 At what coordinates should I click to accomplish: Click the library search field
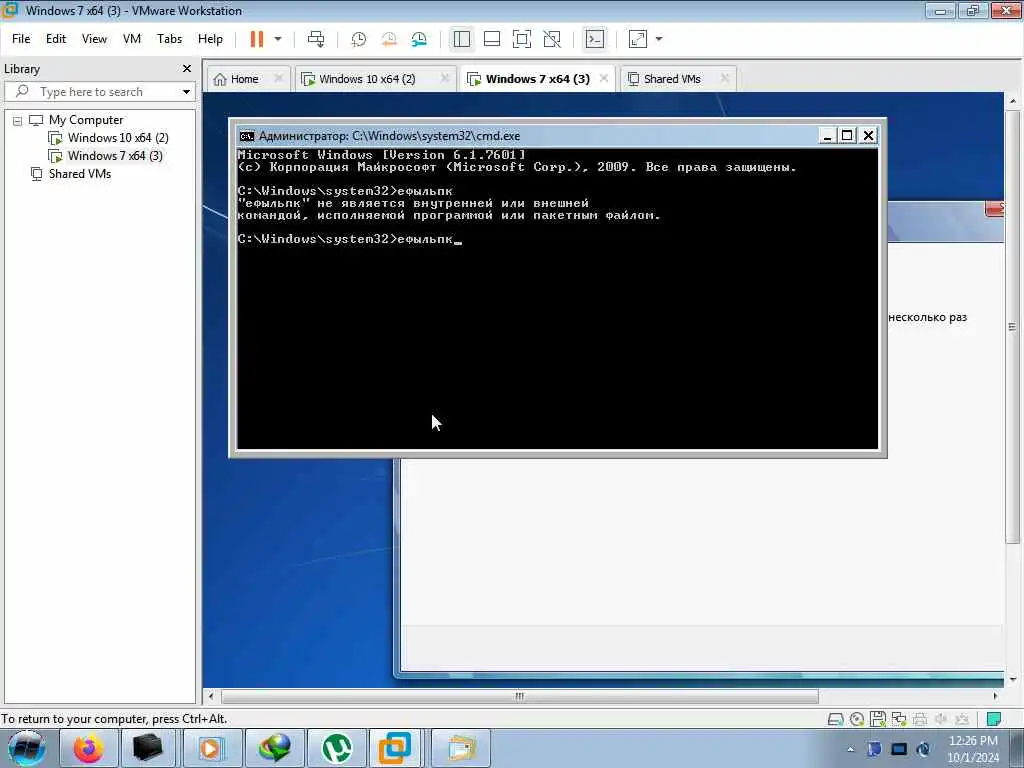98,91
